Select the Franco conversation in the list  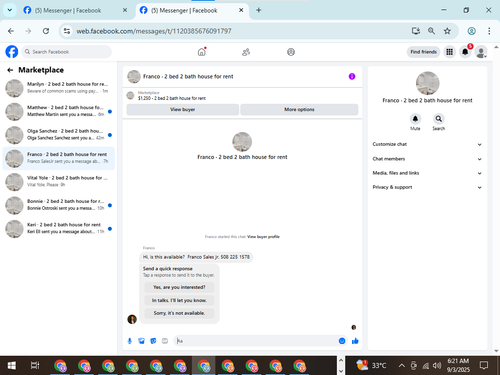[x=58, y=158]
